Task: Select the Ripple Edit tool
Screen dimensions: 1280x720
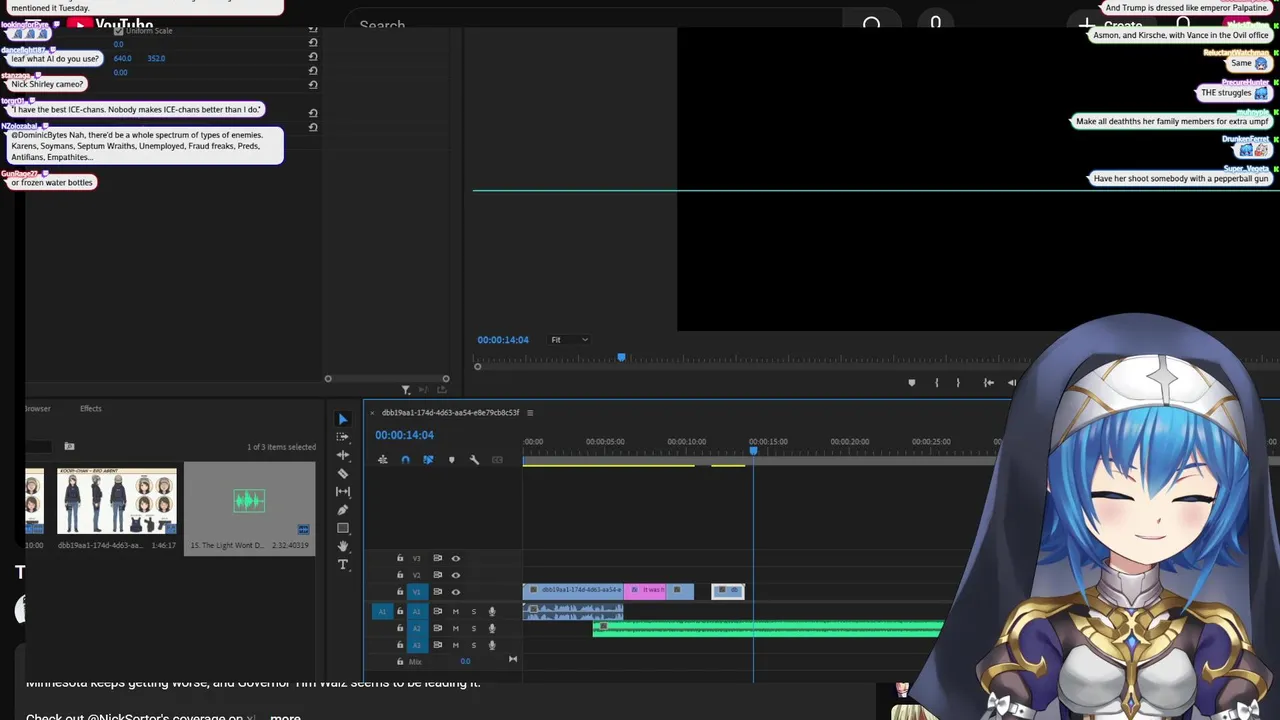Action: (342, 455)
